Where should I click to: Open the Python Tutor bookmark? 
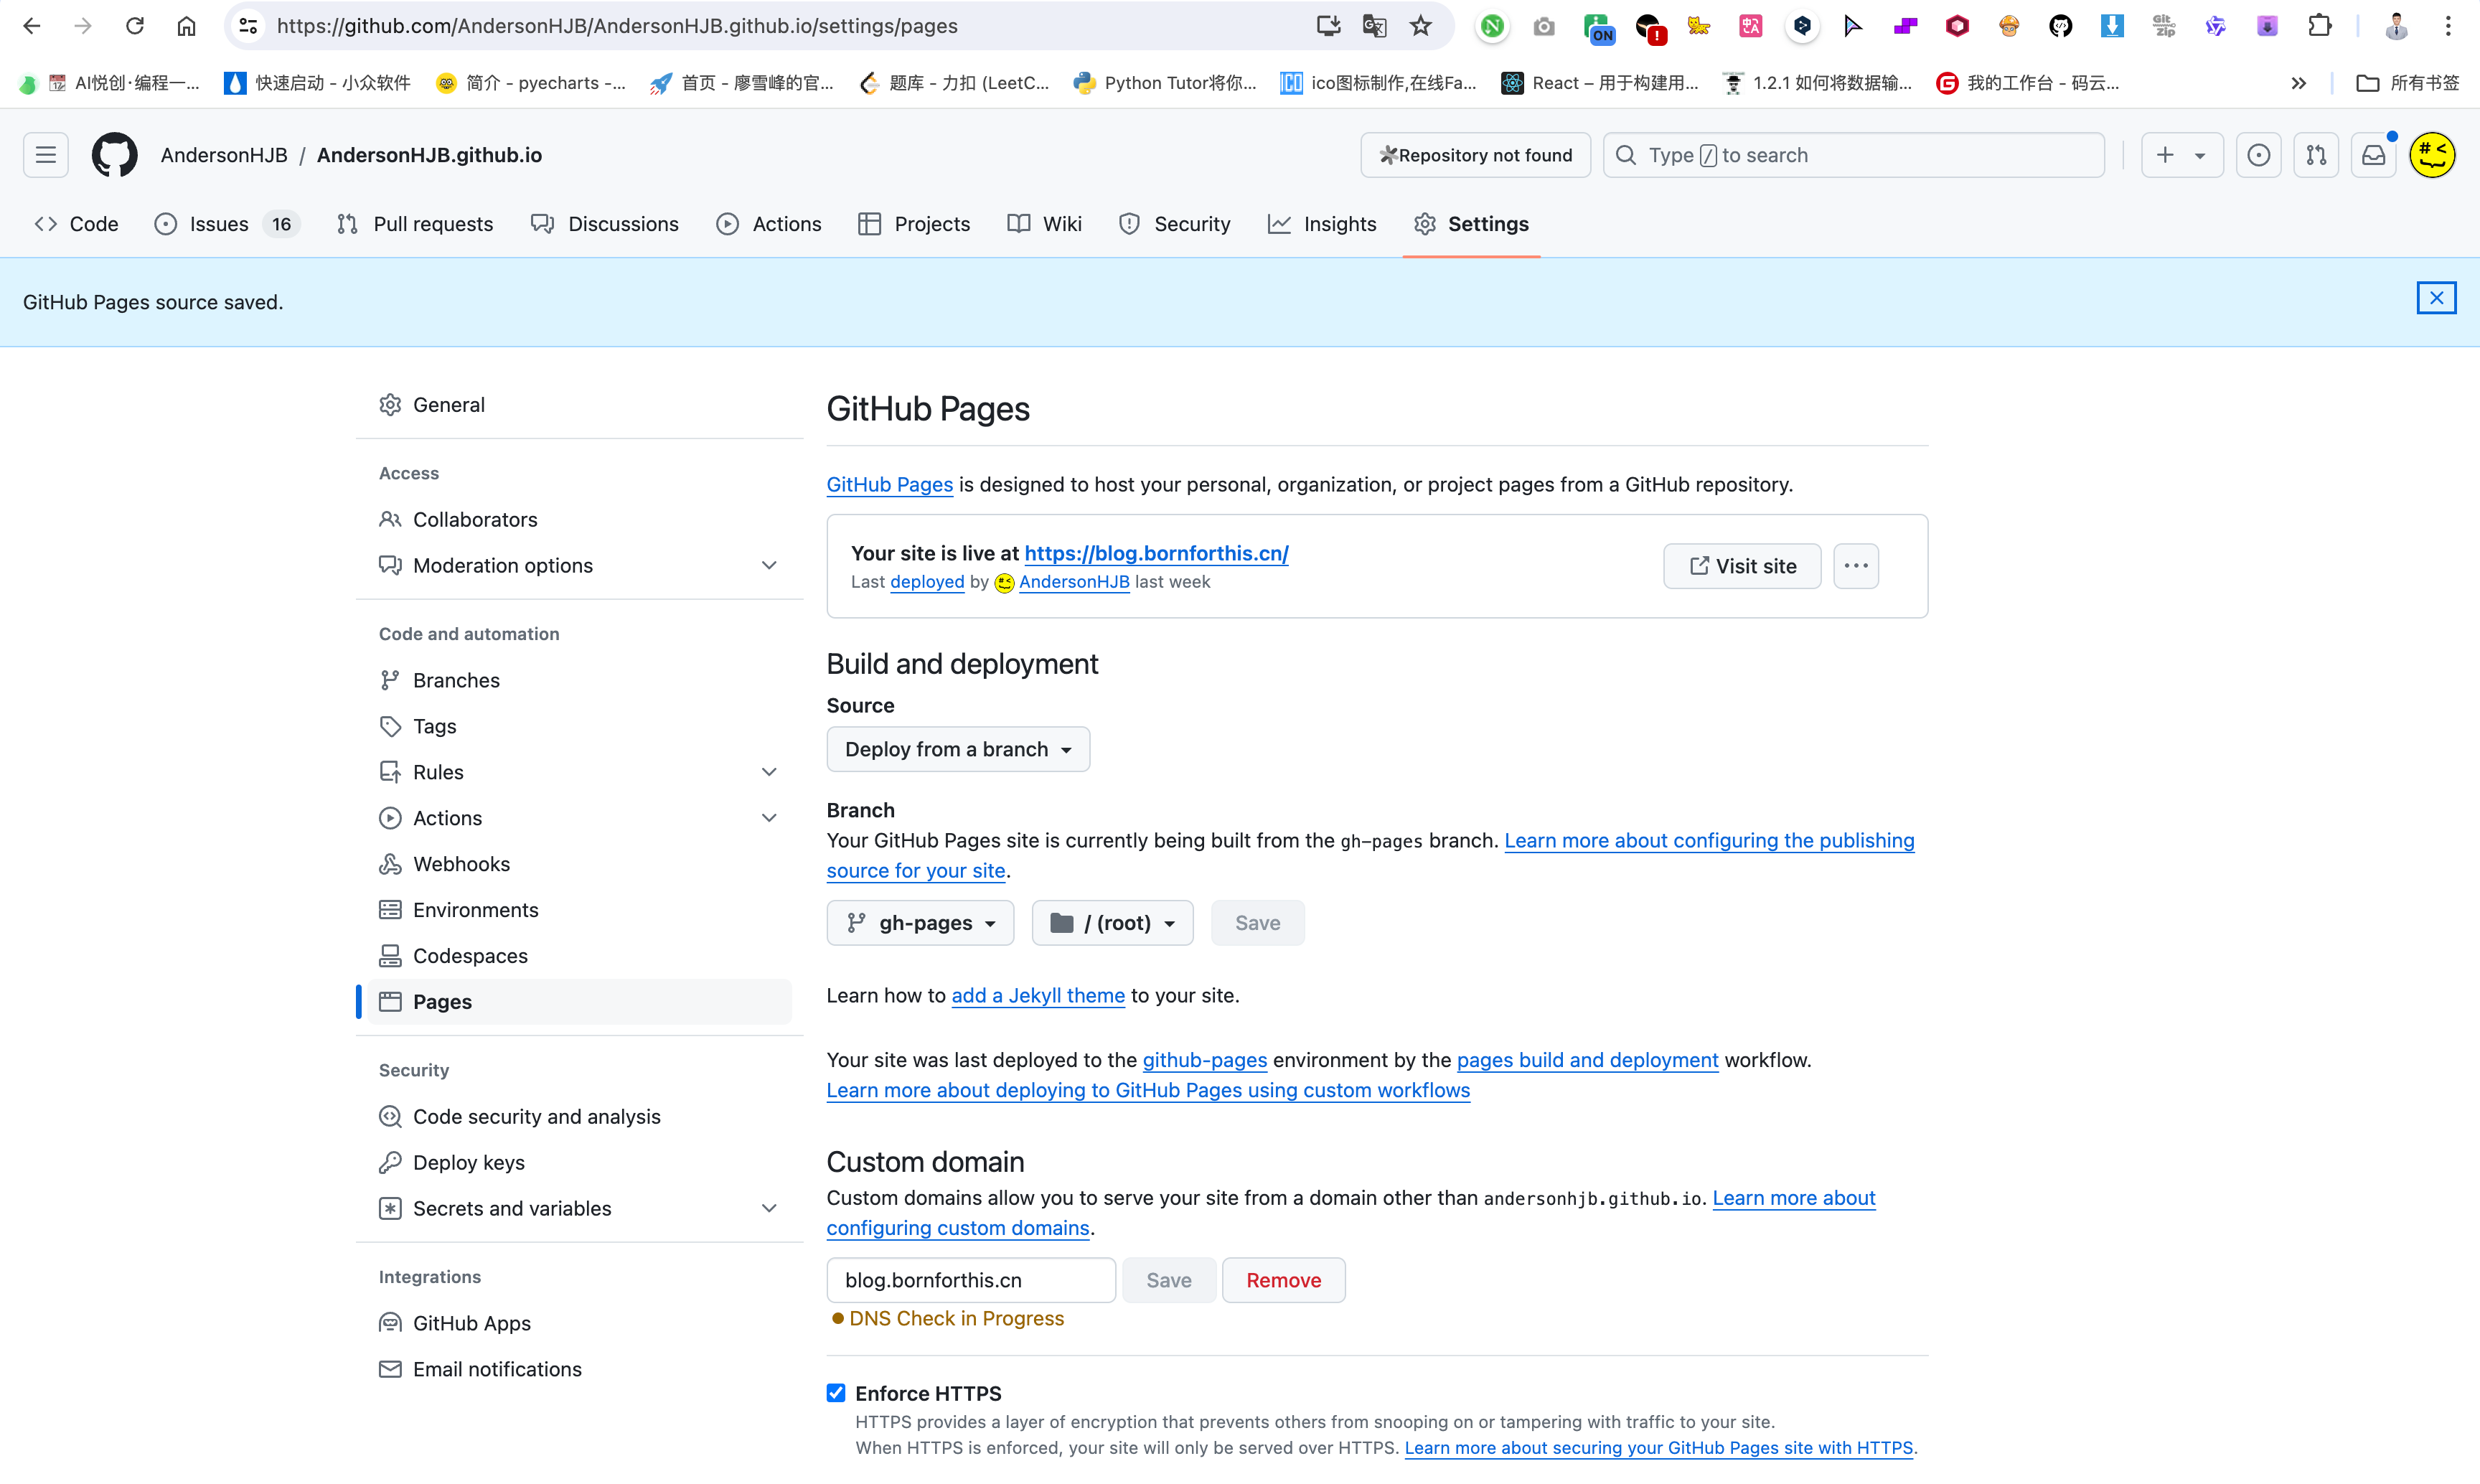point(1165,83)
